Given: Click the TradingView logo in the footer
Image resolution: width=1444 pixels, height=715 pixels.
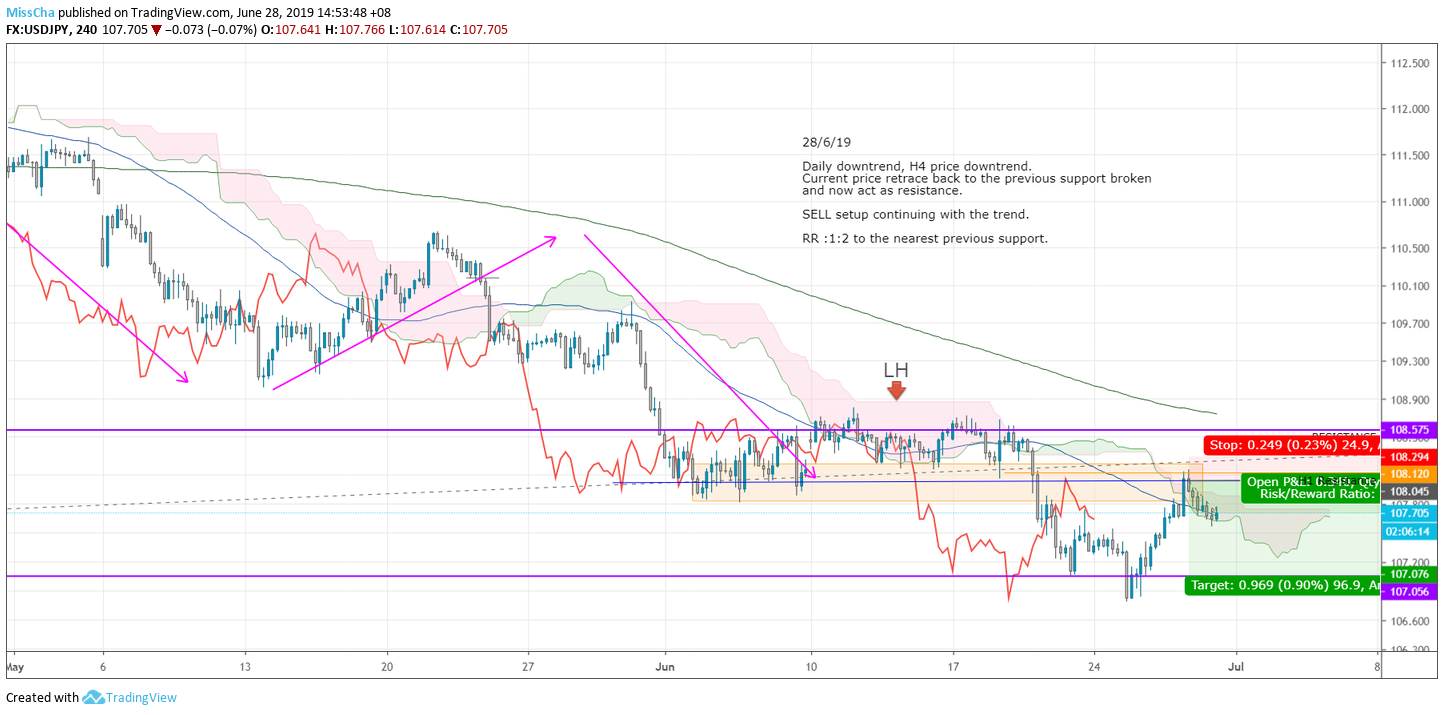Looking at the screenshot, I should click(130, 698).
